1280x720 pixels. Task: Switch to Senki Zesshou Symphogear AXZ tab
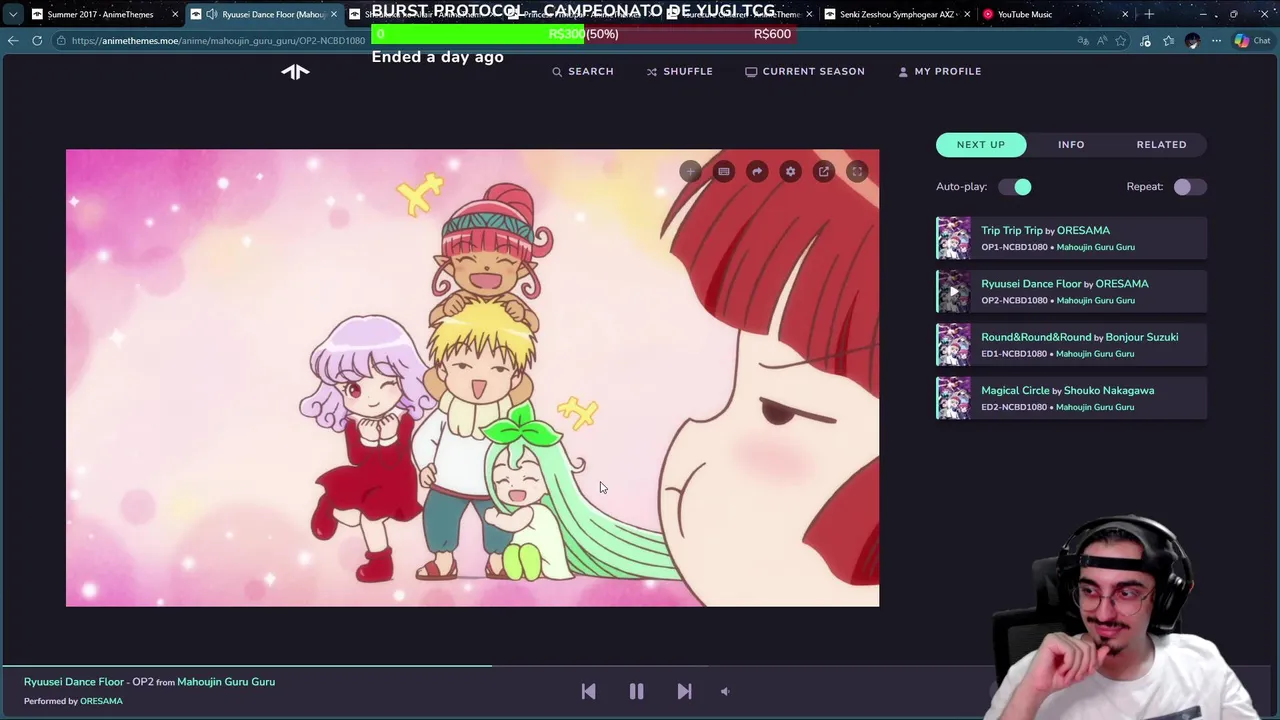(898, 14)
